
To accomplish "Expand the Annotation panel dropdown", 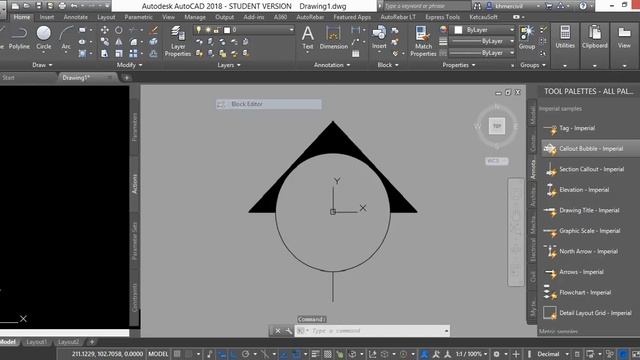I will (x=332, y=65).
